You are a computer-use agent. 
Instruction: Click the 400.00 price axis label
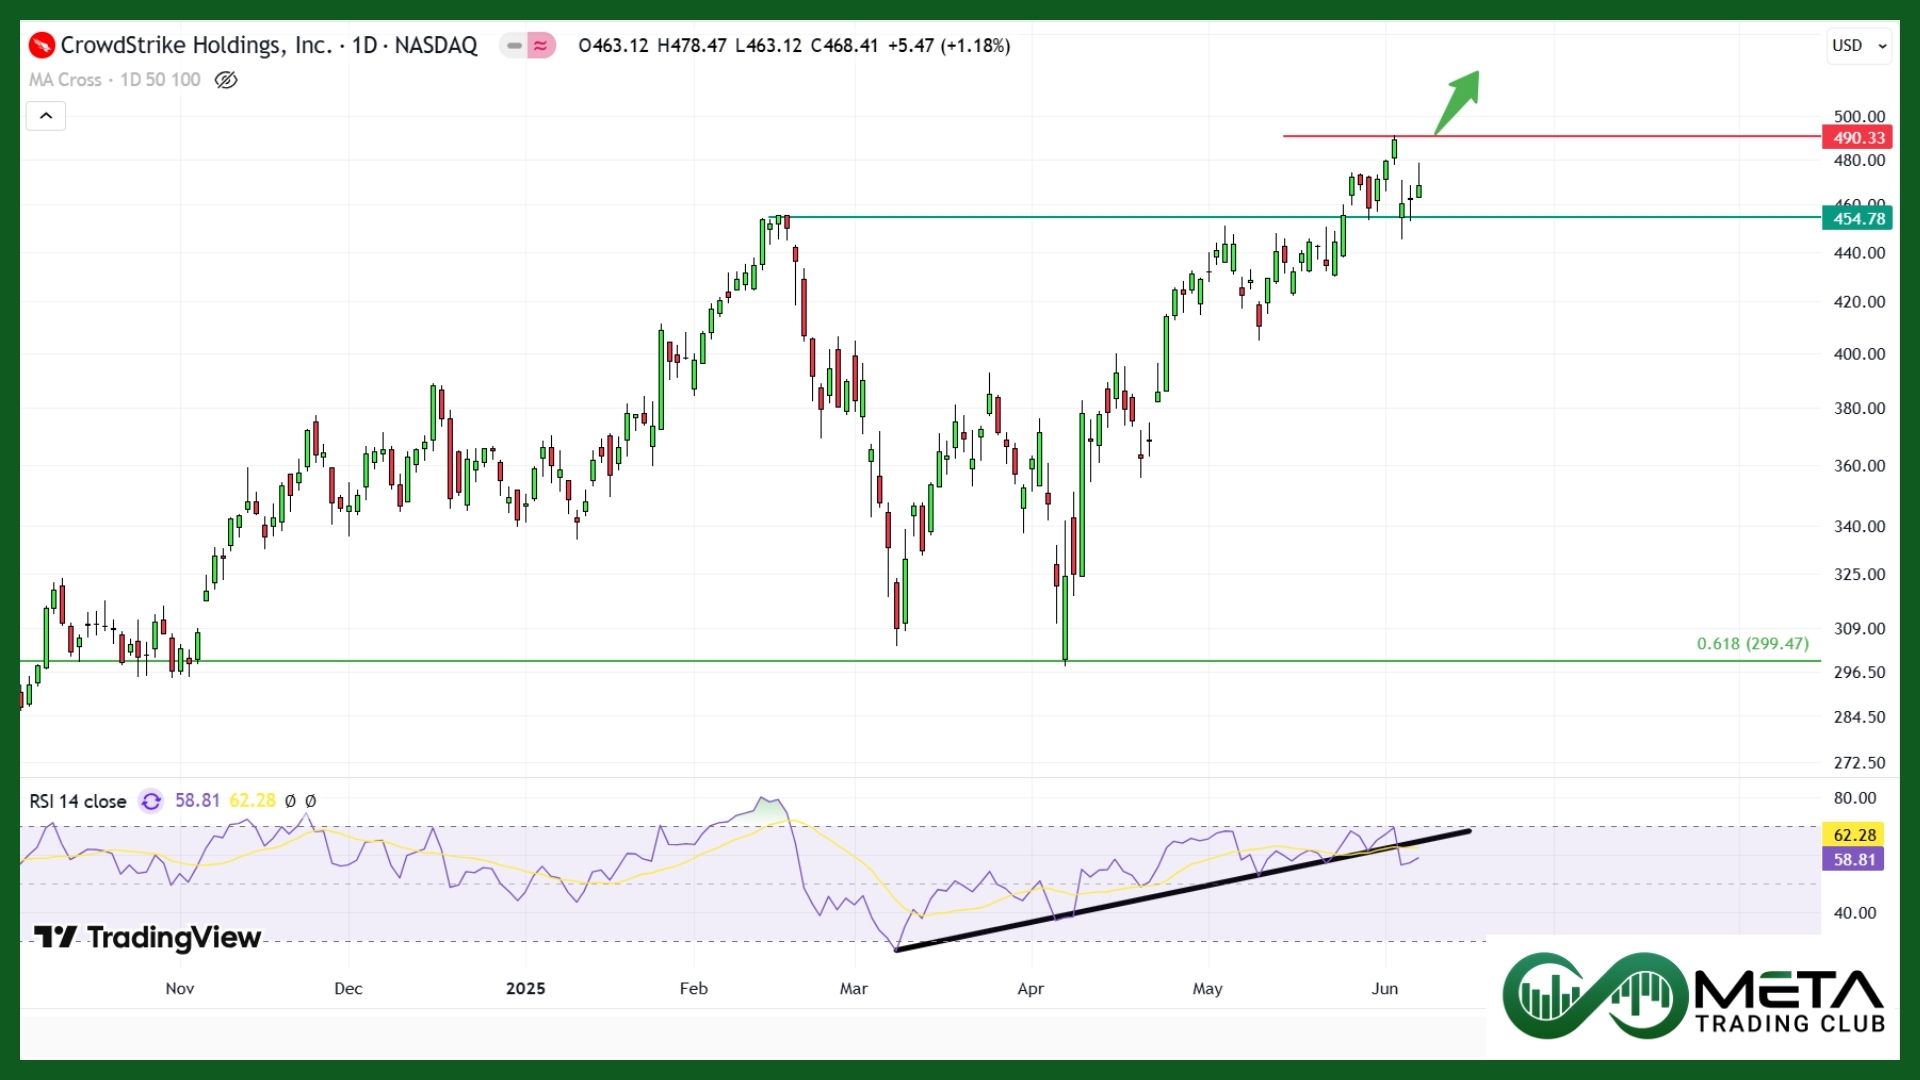(1859, 354)
